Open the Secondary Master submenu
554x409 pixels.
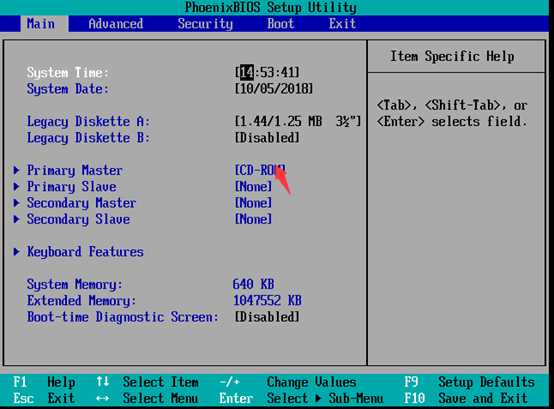pyautogui.click(x=82, y=203)
